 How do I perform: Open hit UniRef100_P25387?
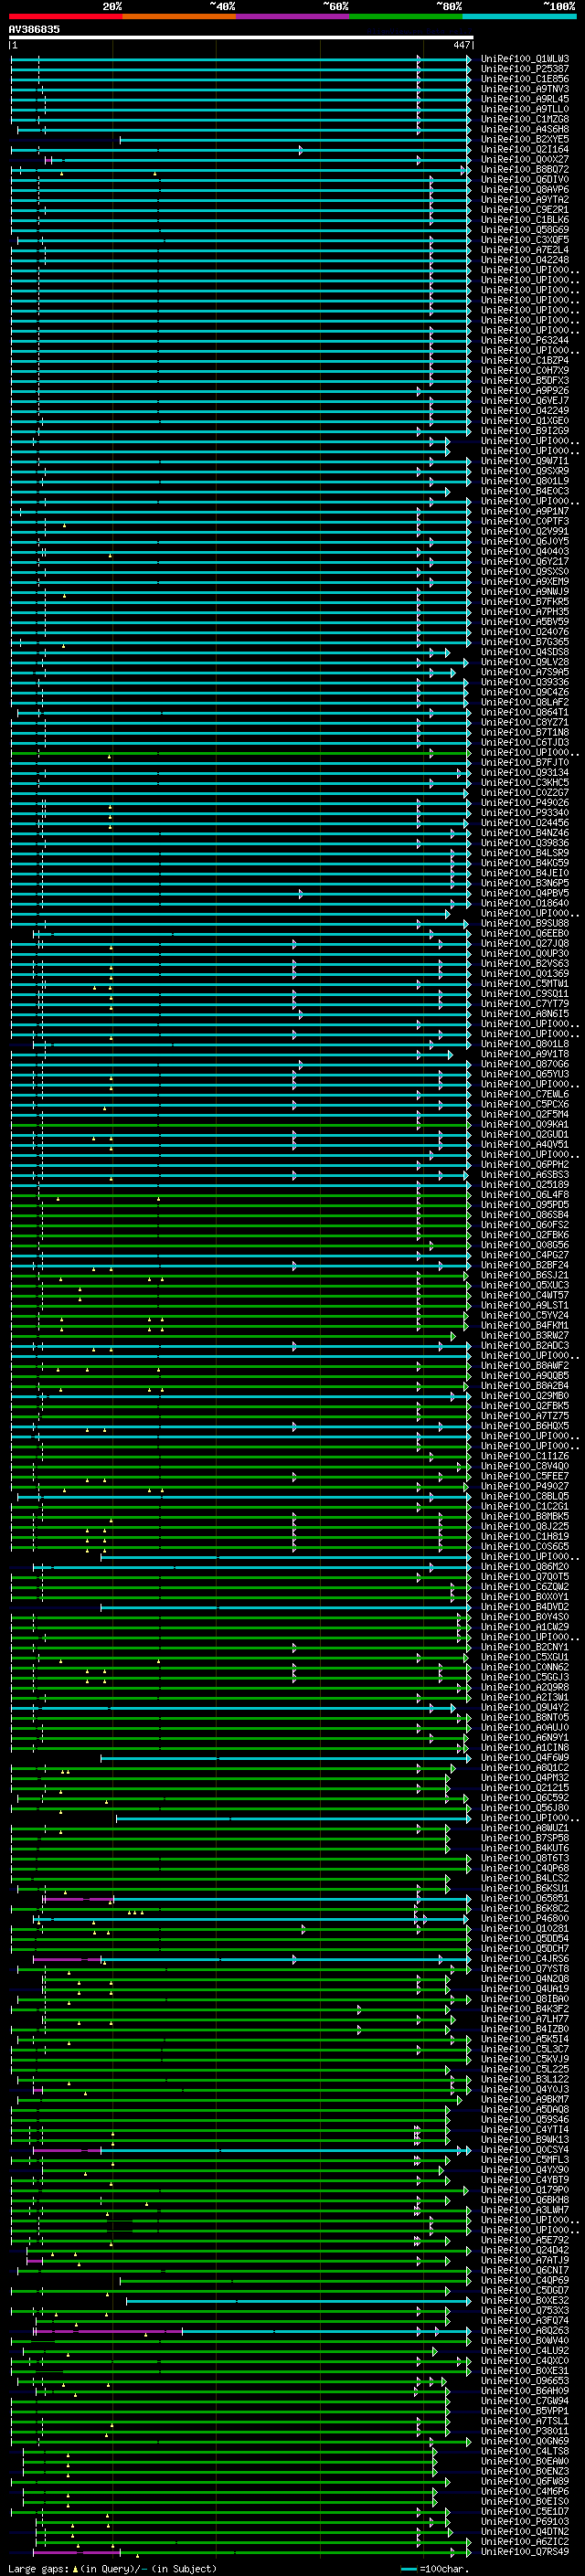coord(525,69)
